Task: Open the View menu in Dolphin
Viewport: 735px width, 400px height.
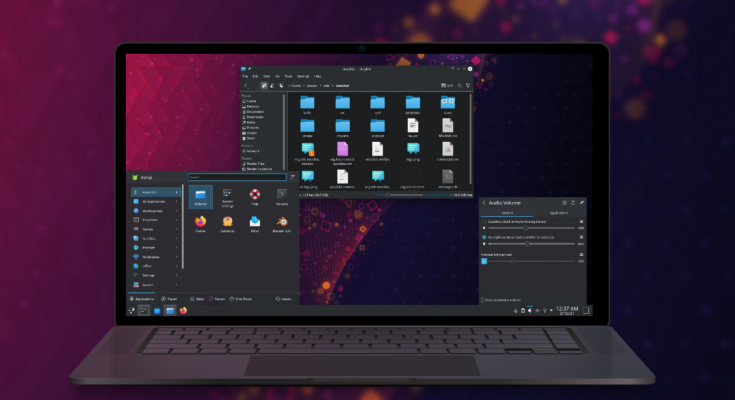Action: click(x=267, y=76)
